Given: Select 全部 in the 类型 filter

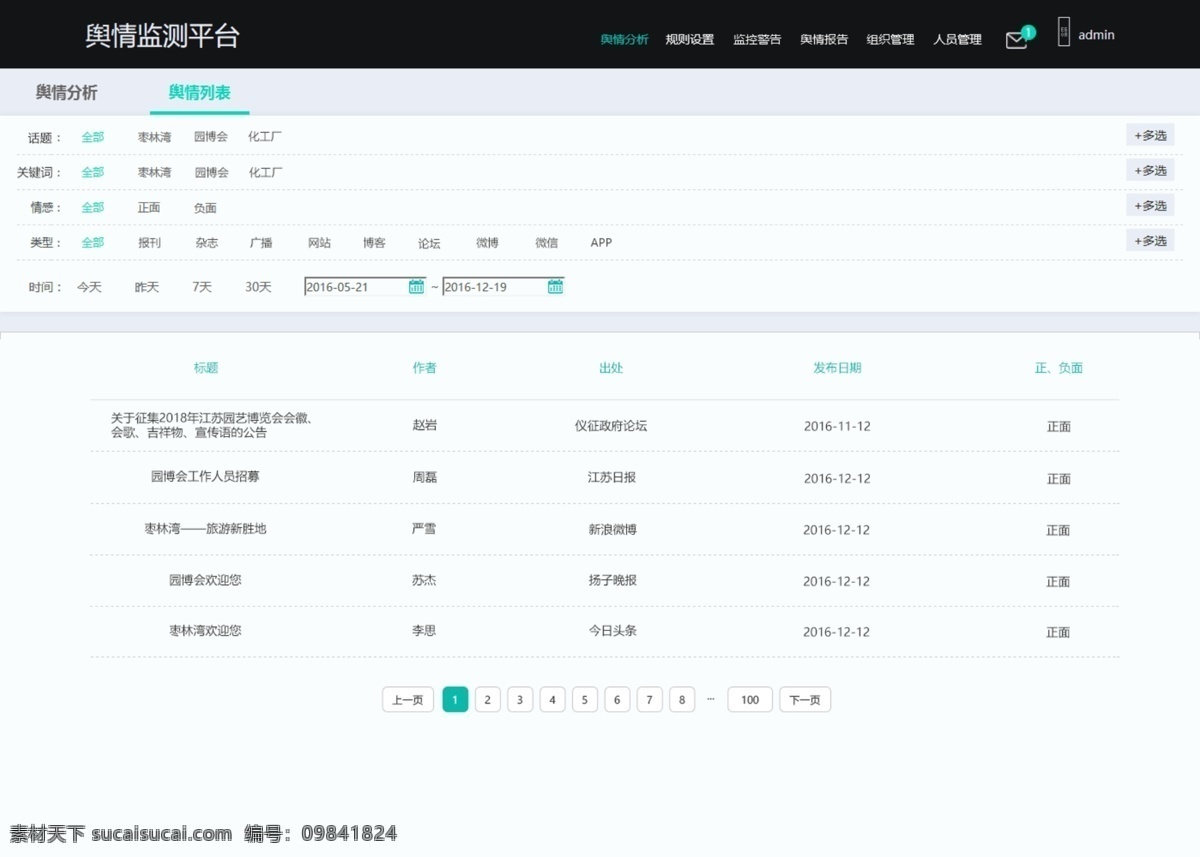Looking at the screenshot, I should (x=93, y=242).
